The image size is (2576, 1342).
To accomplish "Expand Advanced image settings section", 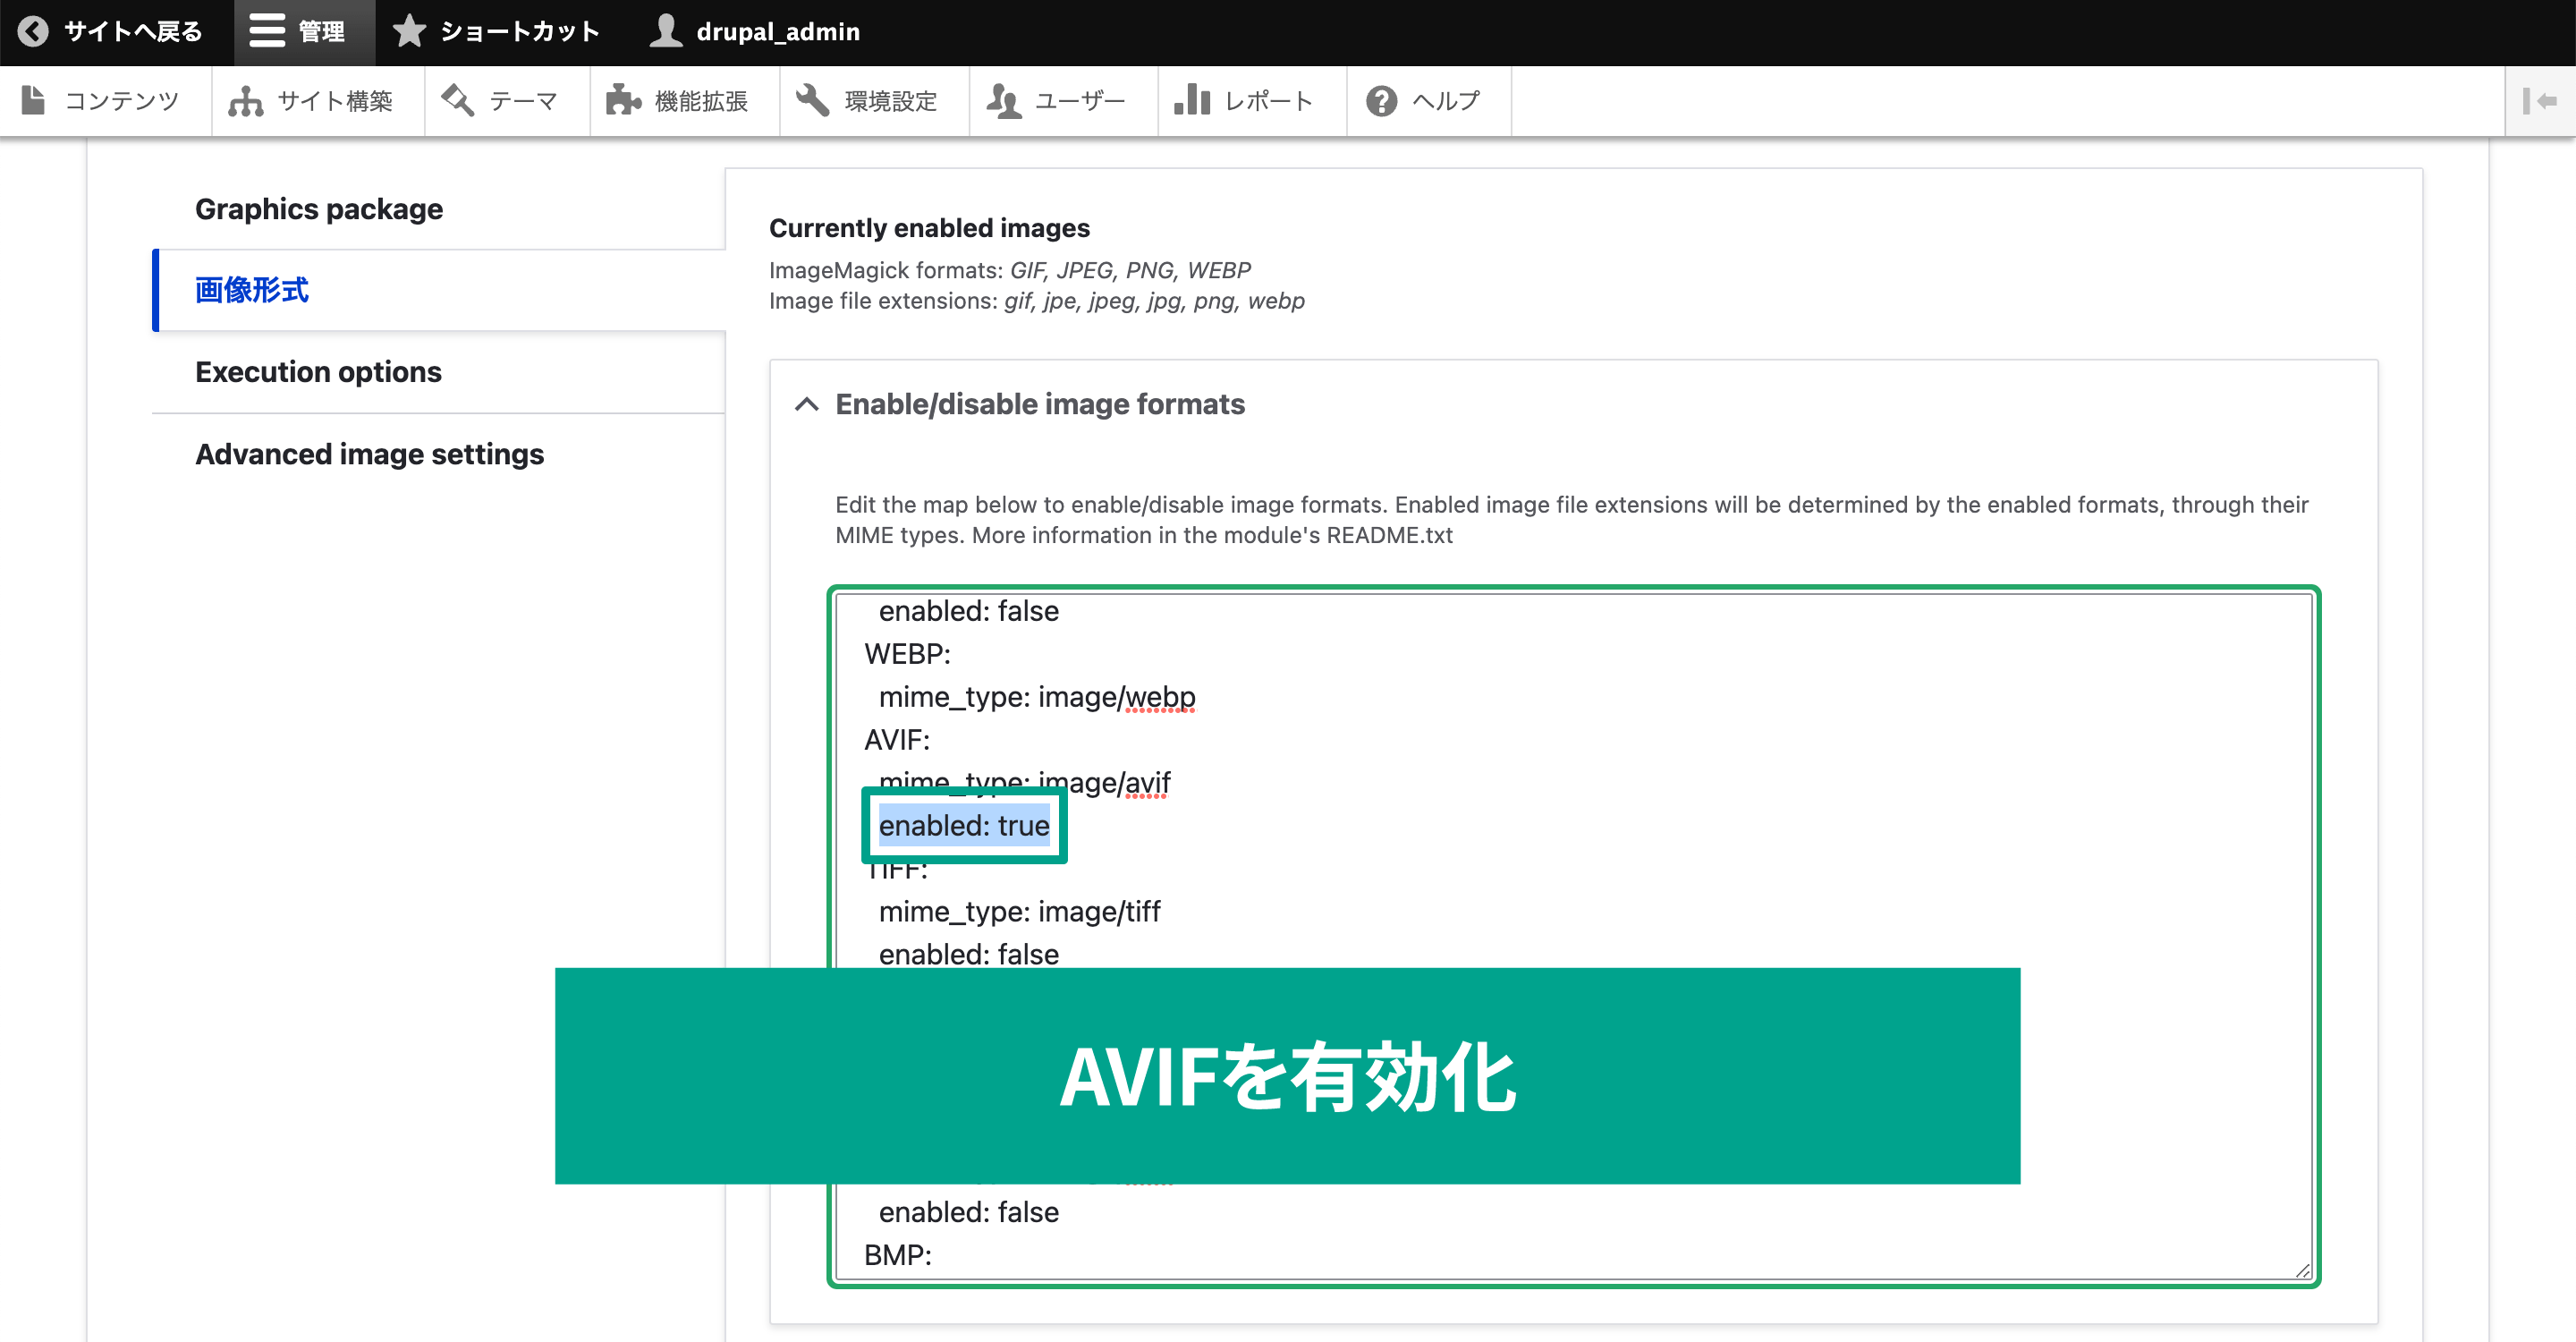I will coord(369,453).
